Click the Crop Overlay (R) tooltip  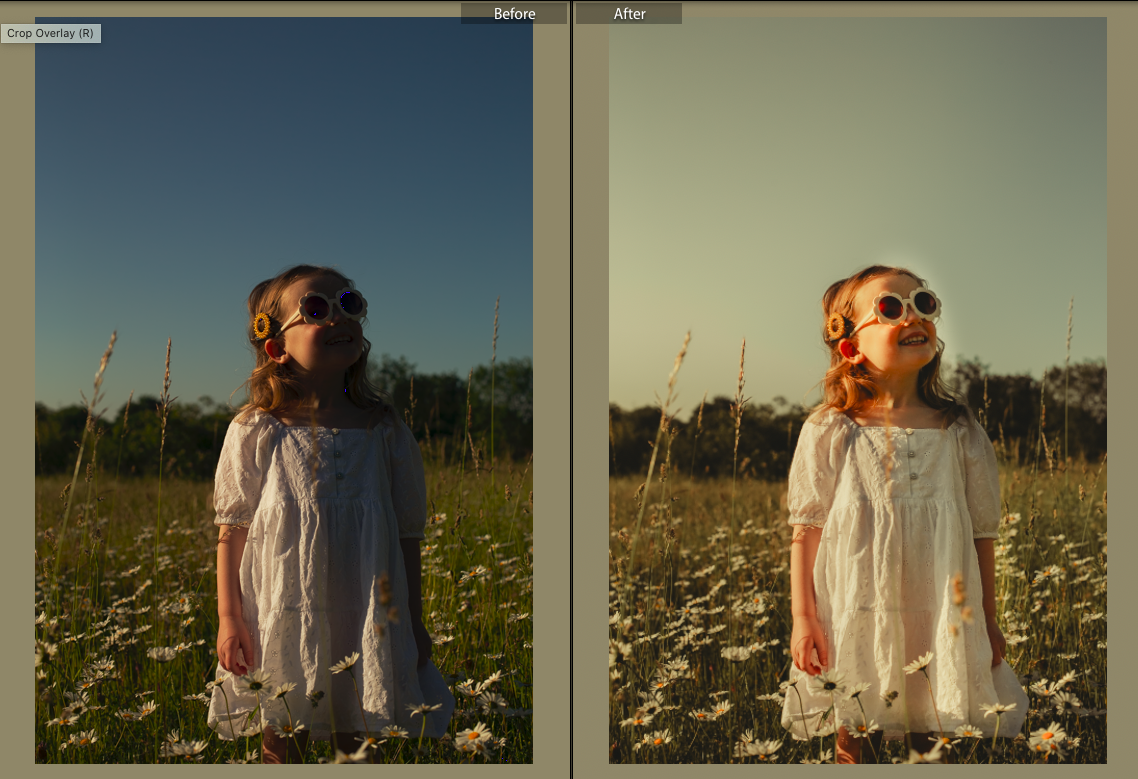[x=51, y=33]
